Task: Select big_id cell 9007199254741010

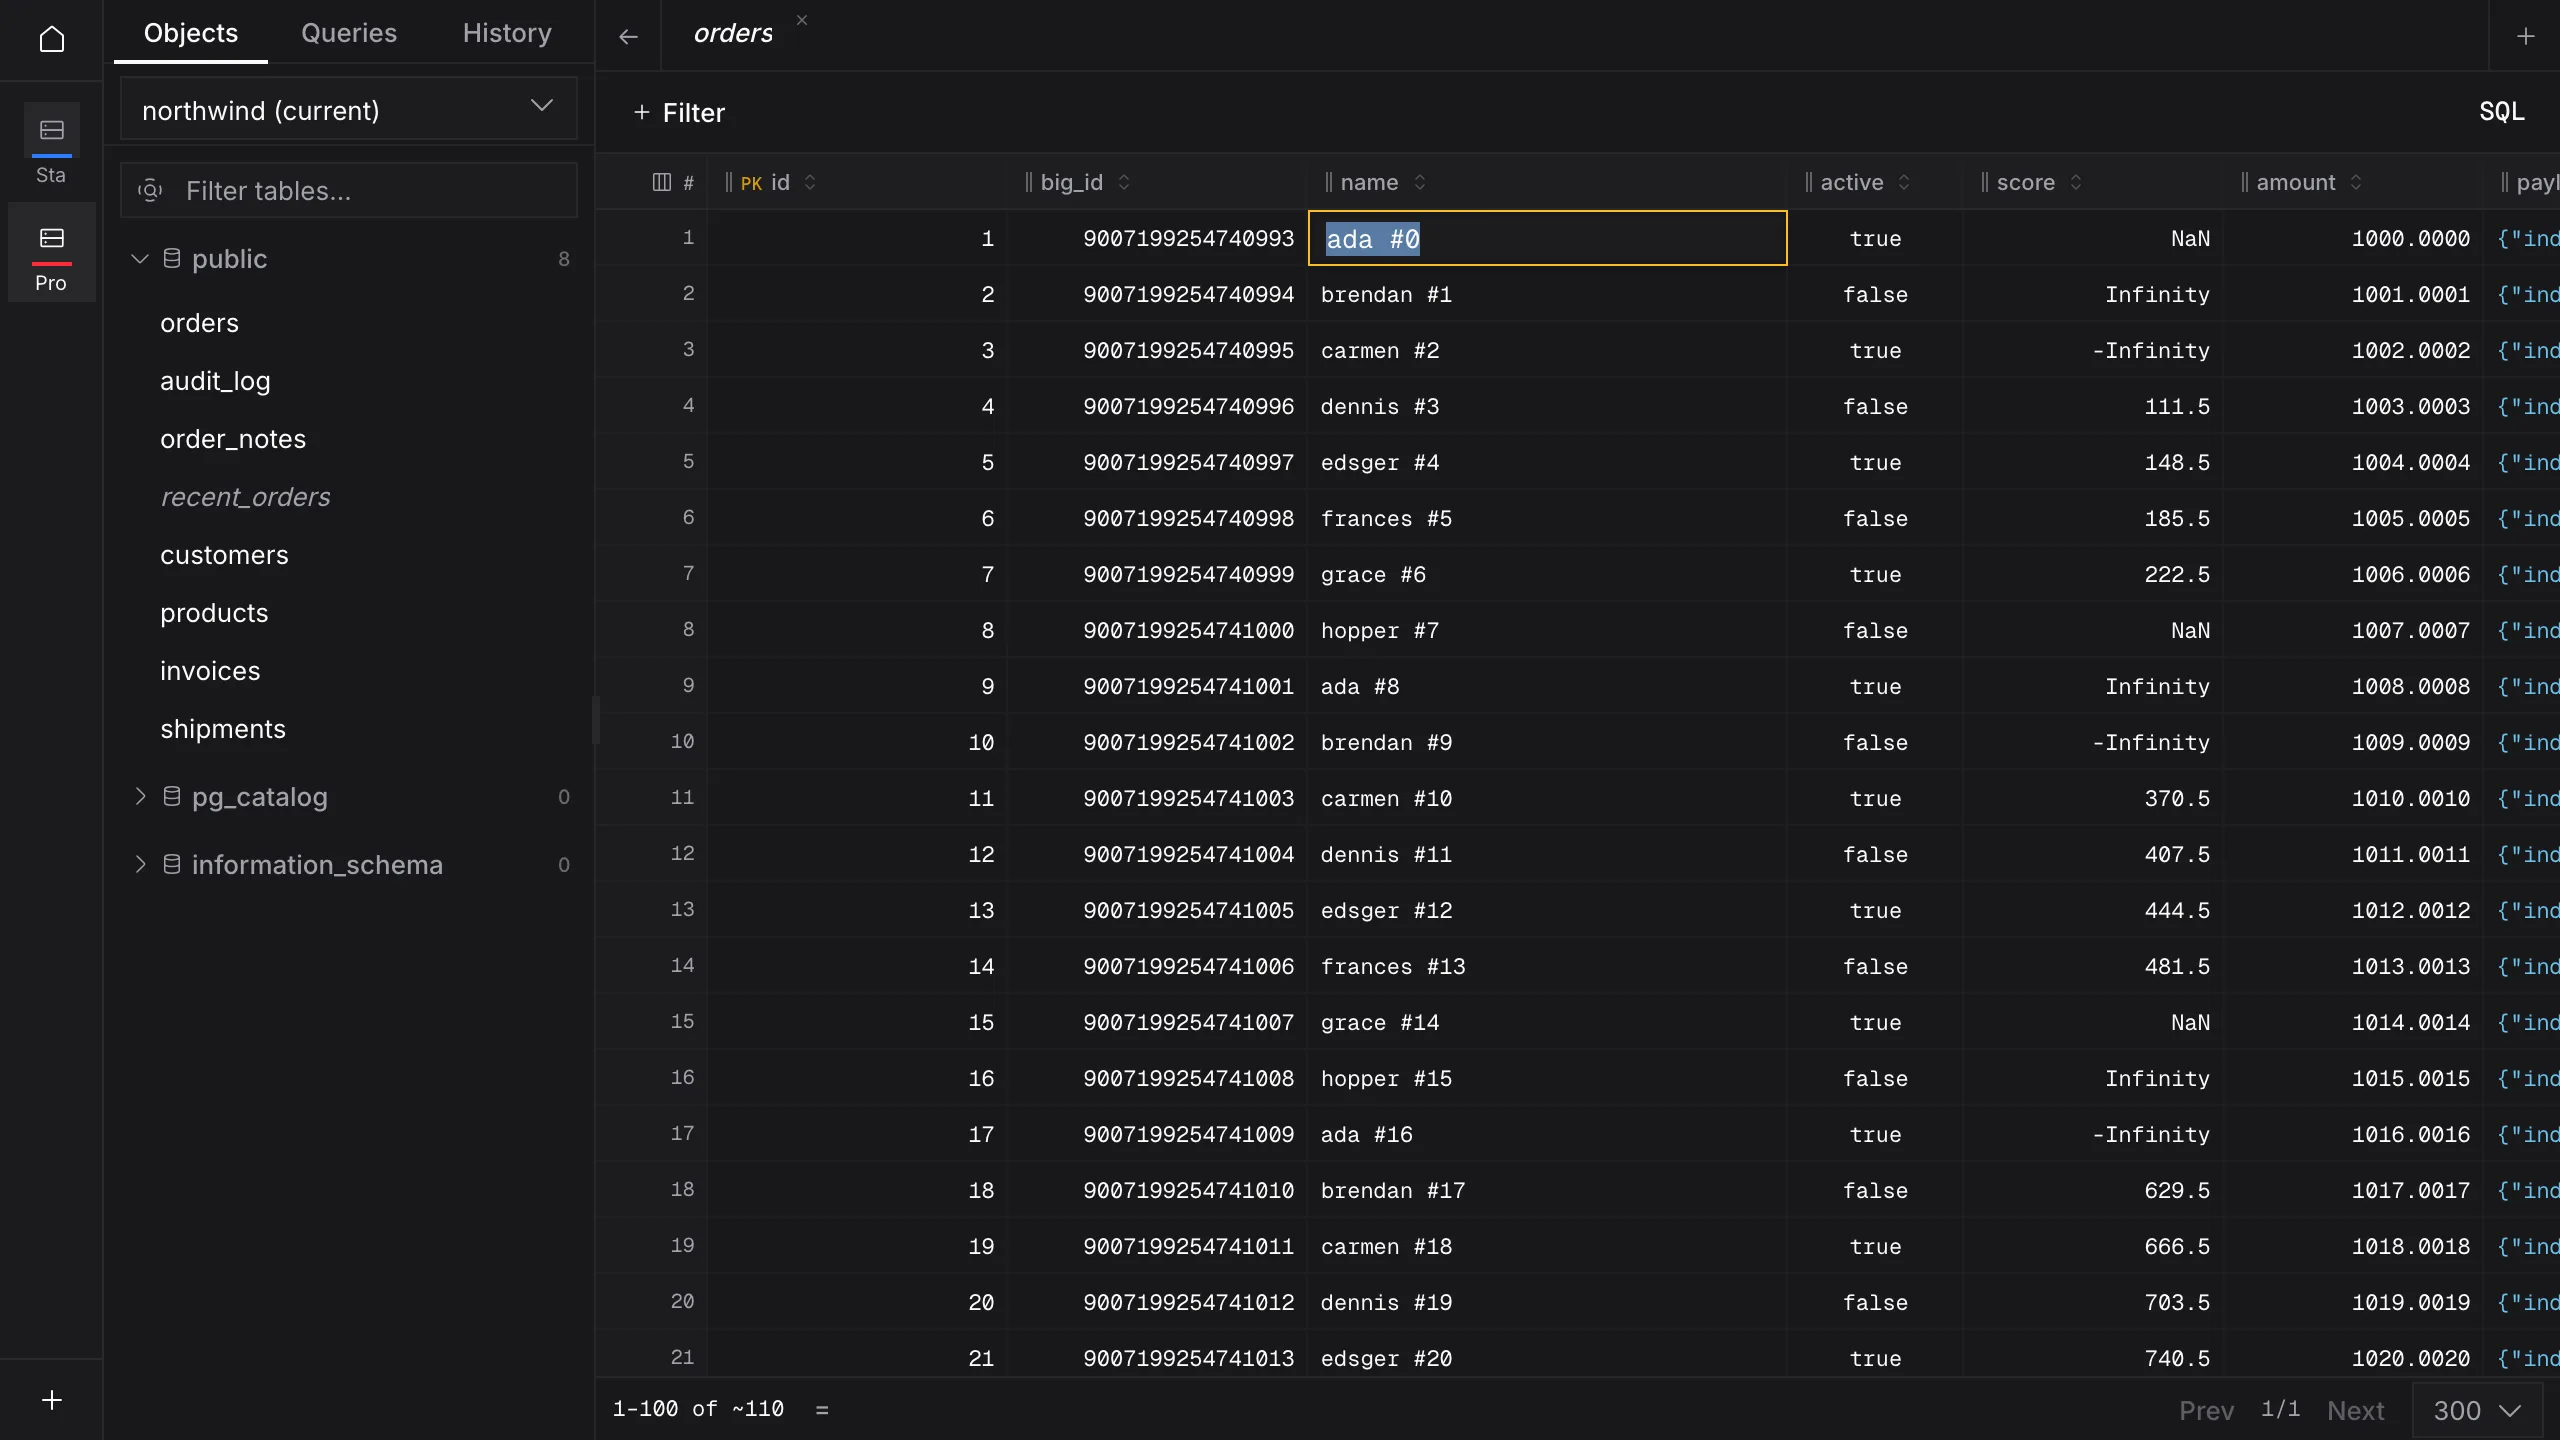Action: click(1157, 1190)
